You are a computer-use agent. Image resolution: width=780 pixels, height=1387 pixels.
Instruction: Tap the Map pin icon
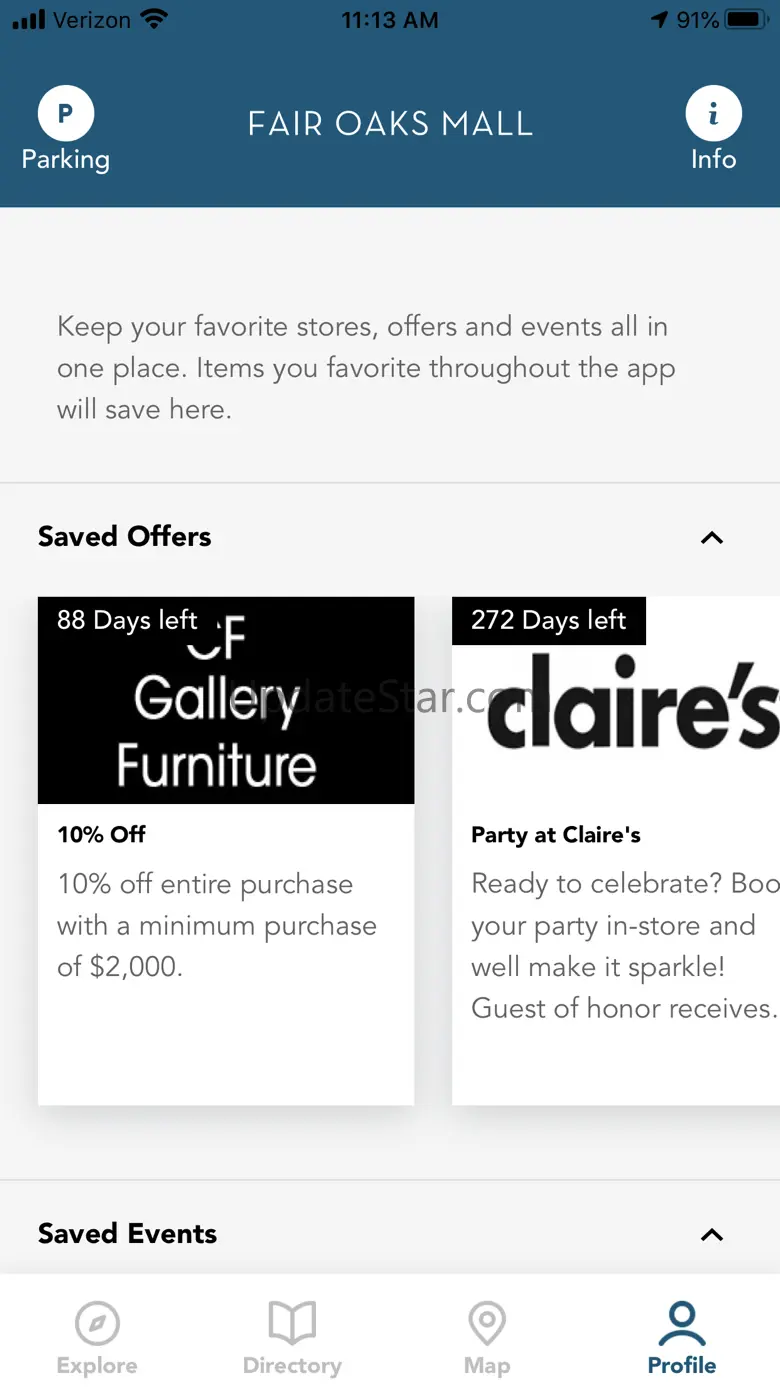487,1324
